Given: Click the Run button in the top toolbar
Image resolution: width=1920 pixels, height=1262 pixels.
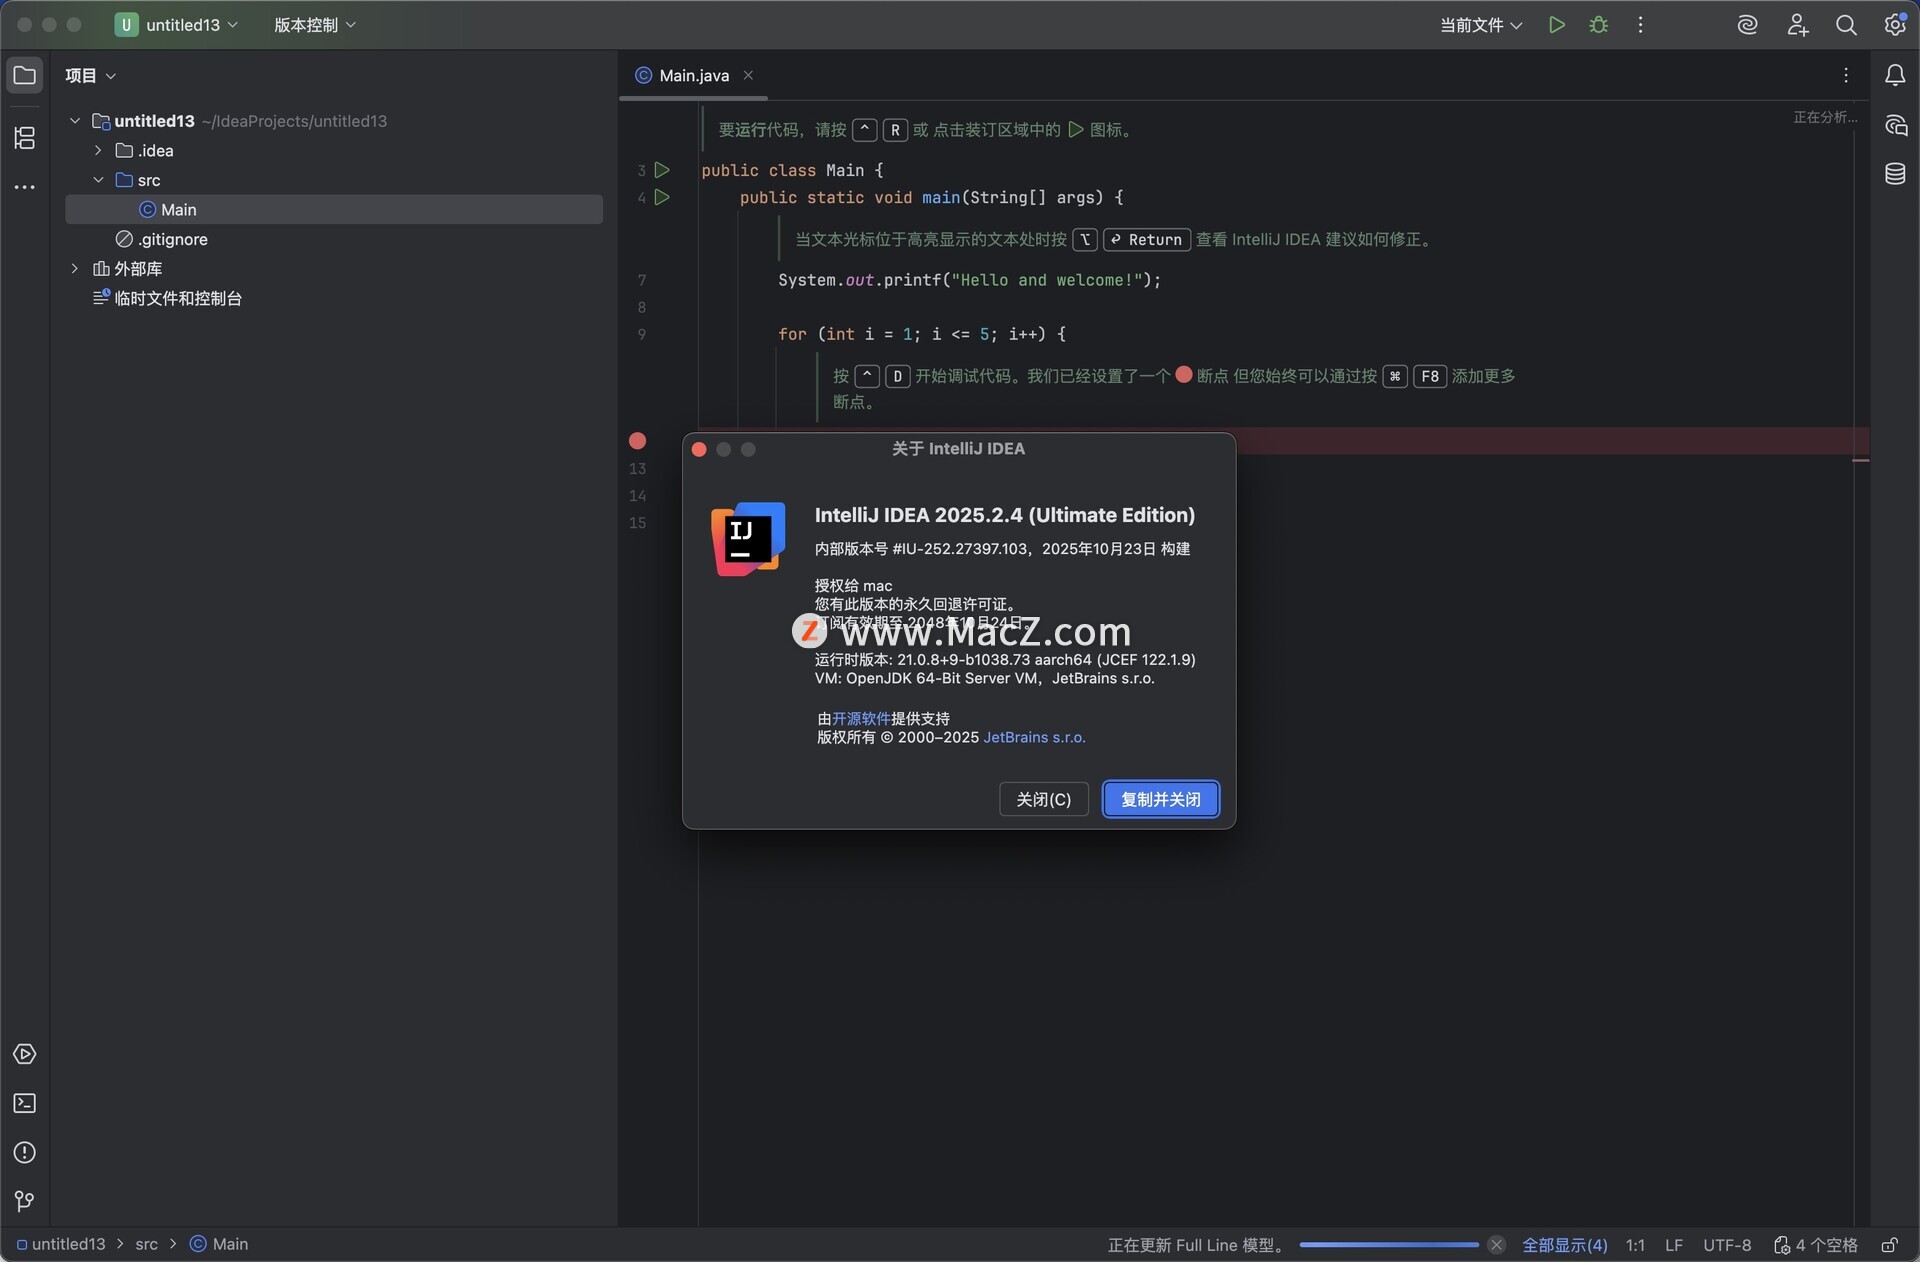Looking at the screenshot, I should (1556, 25).
